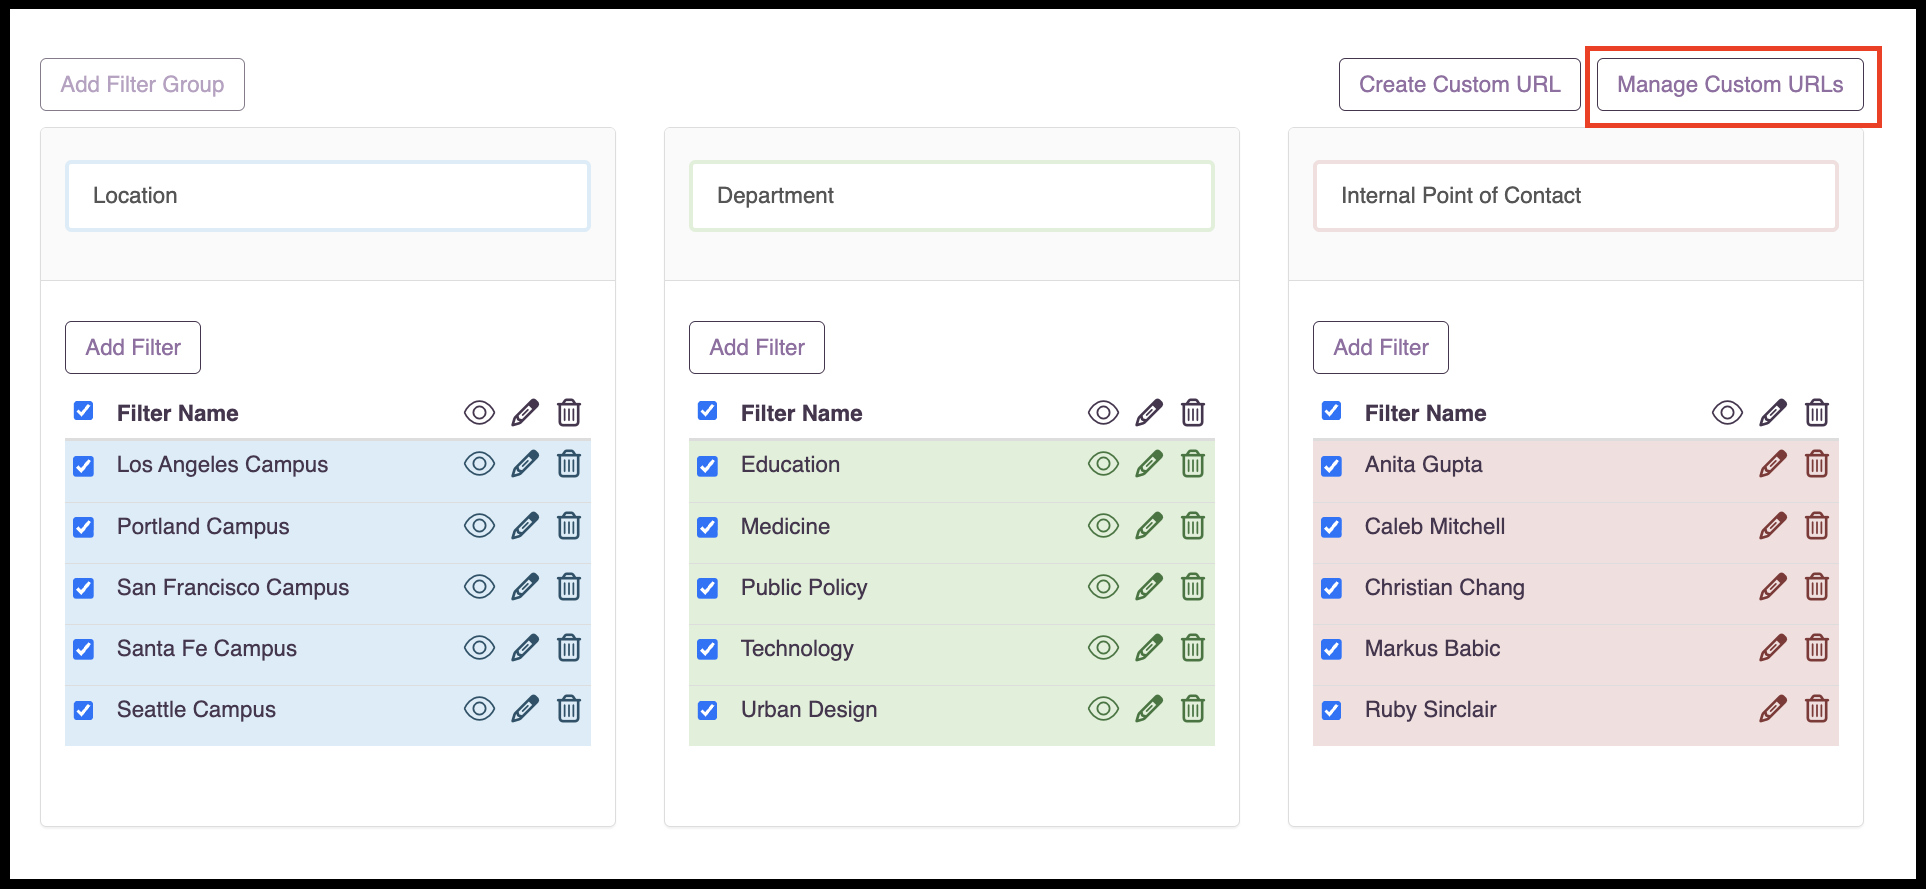The width and height of the screenshot is (1926, 890).
Task: Open Create Custom URL
Action: [x=1459, y=85]
